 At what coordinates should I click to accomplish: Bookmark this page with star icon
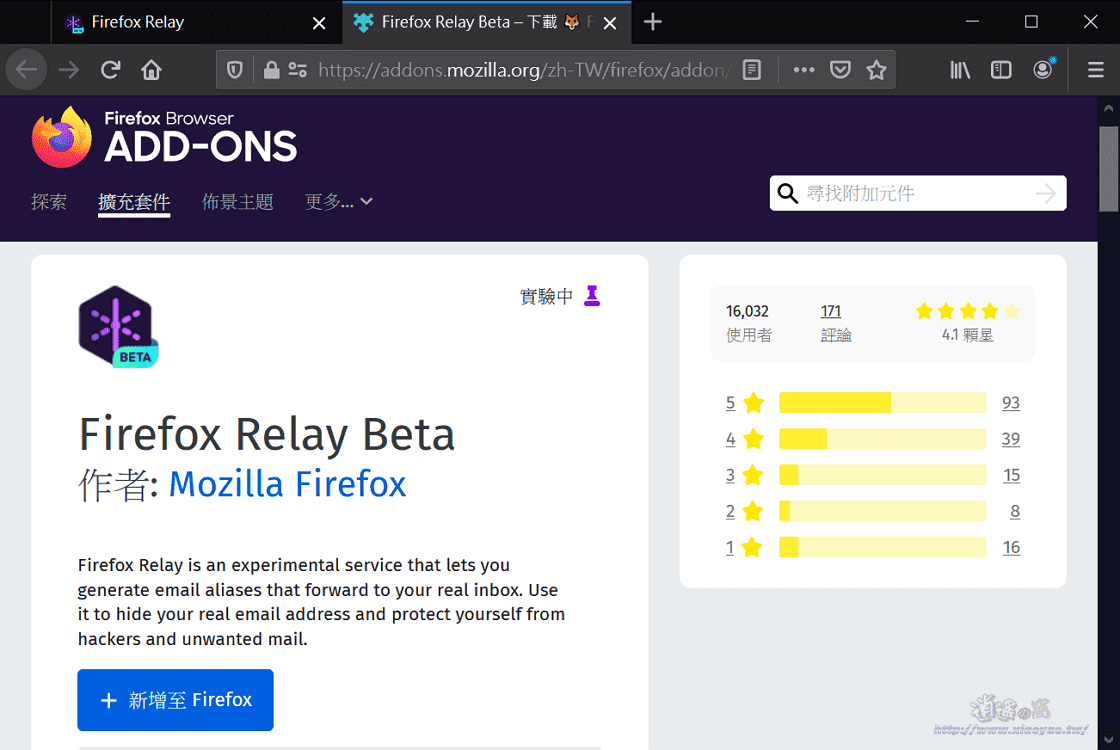(876, 70)
